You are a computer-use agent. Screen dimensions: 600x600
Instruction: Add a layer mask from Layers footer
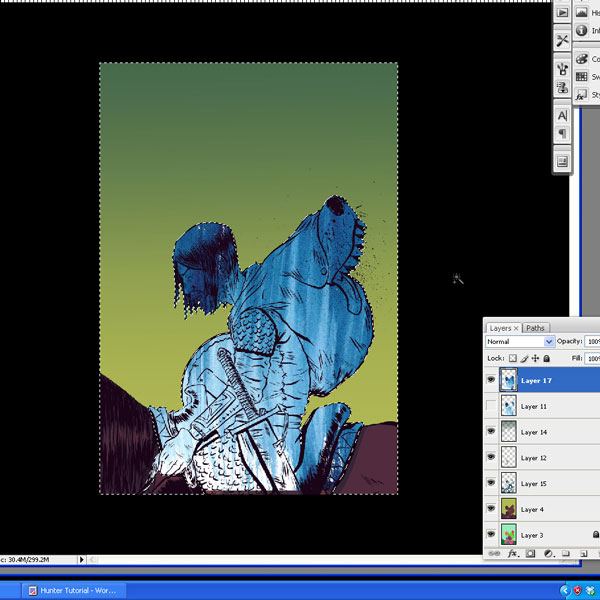pyautogui.click(x=530, y=553)
